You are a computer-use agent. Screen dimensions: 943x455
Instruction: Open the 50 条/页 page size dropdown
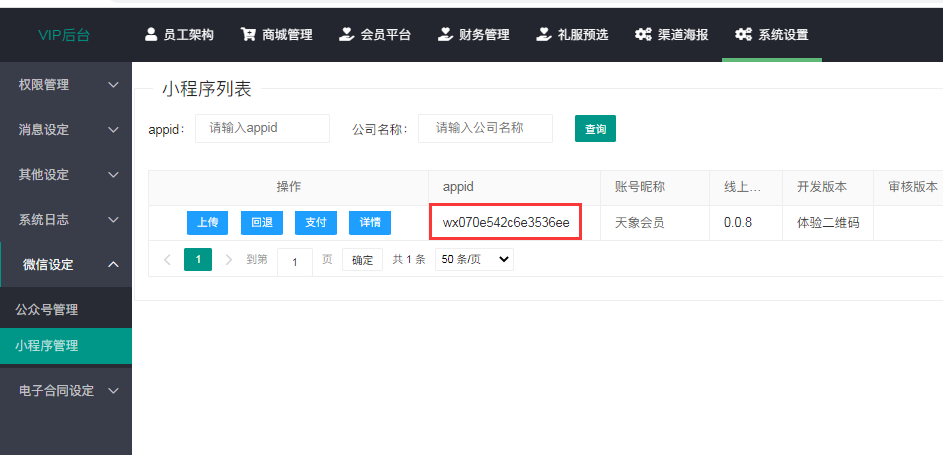click(x=474, y=260)
